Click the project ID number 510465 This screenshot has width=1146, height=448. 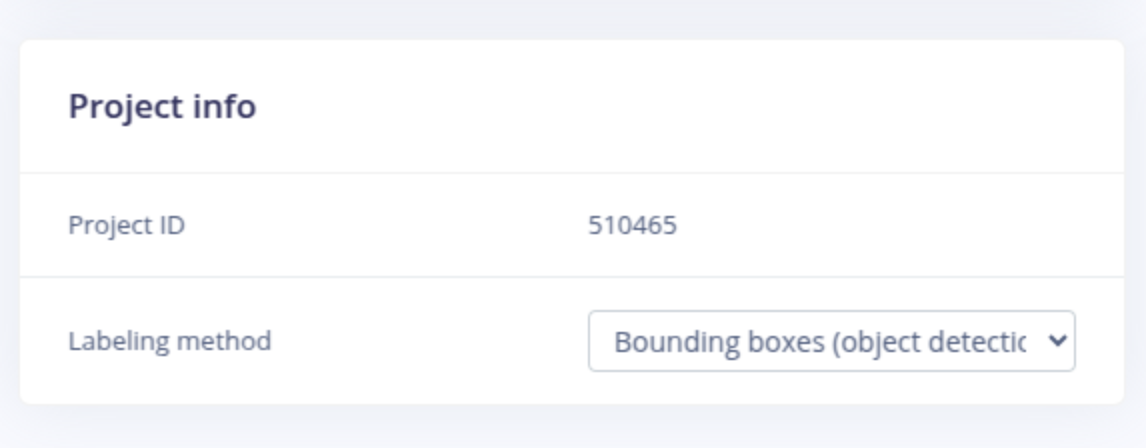pos(632,225)
